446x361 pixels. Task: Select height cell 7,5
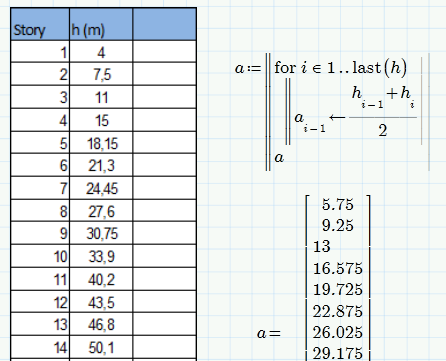(x=101, y=74)
